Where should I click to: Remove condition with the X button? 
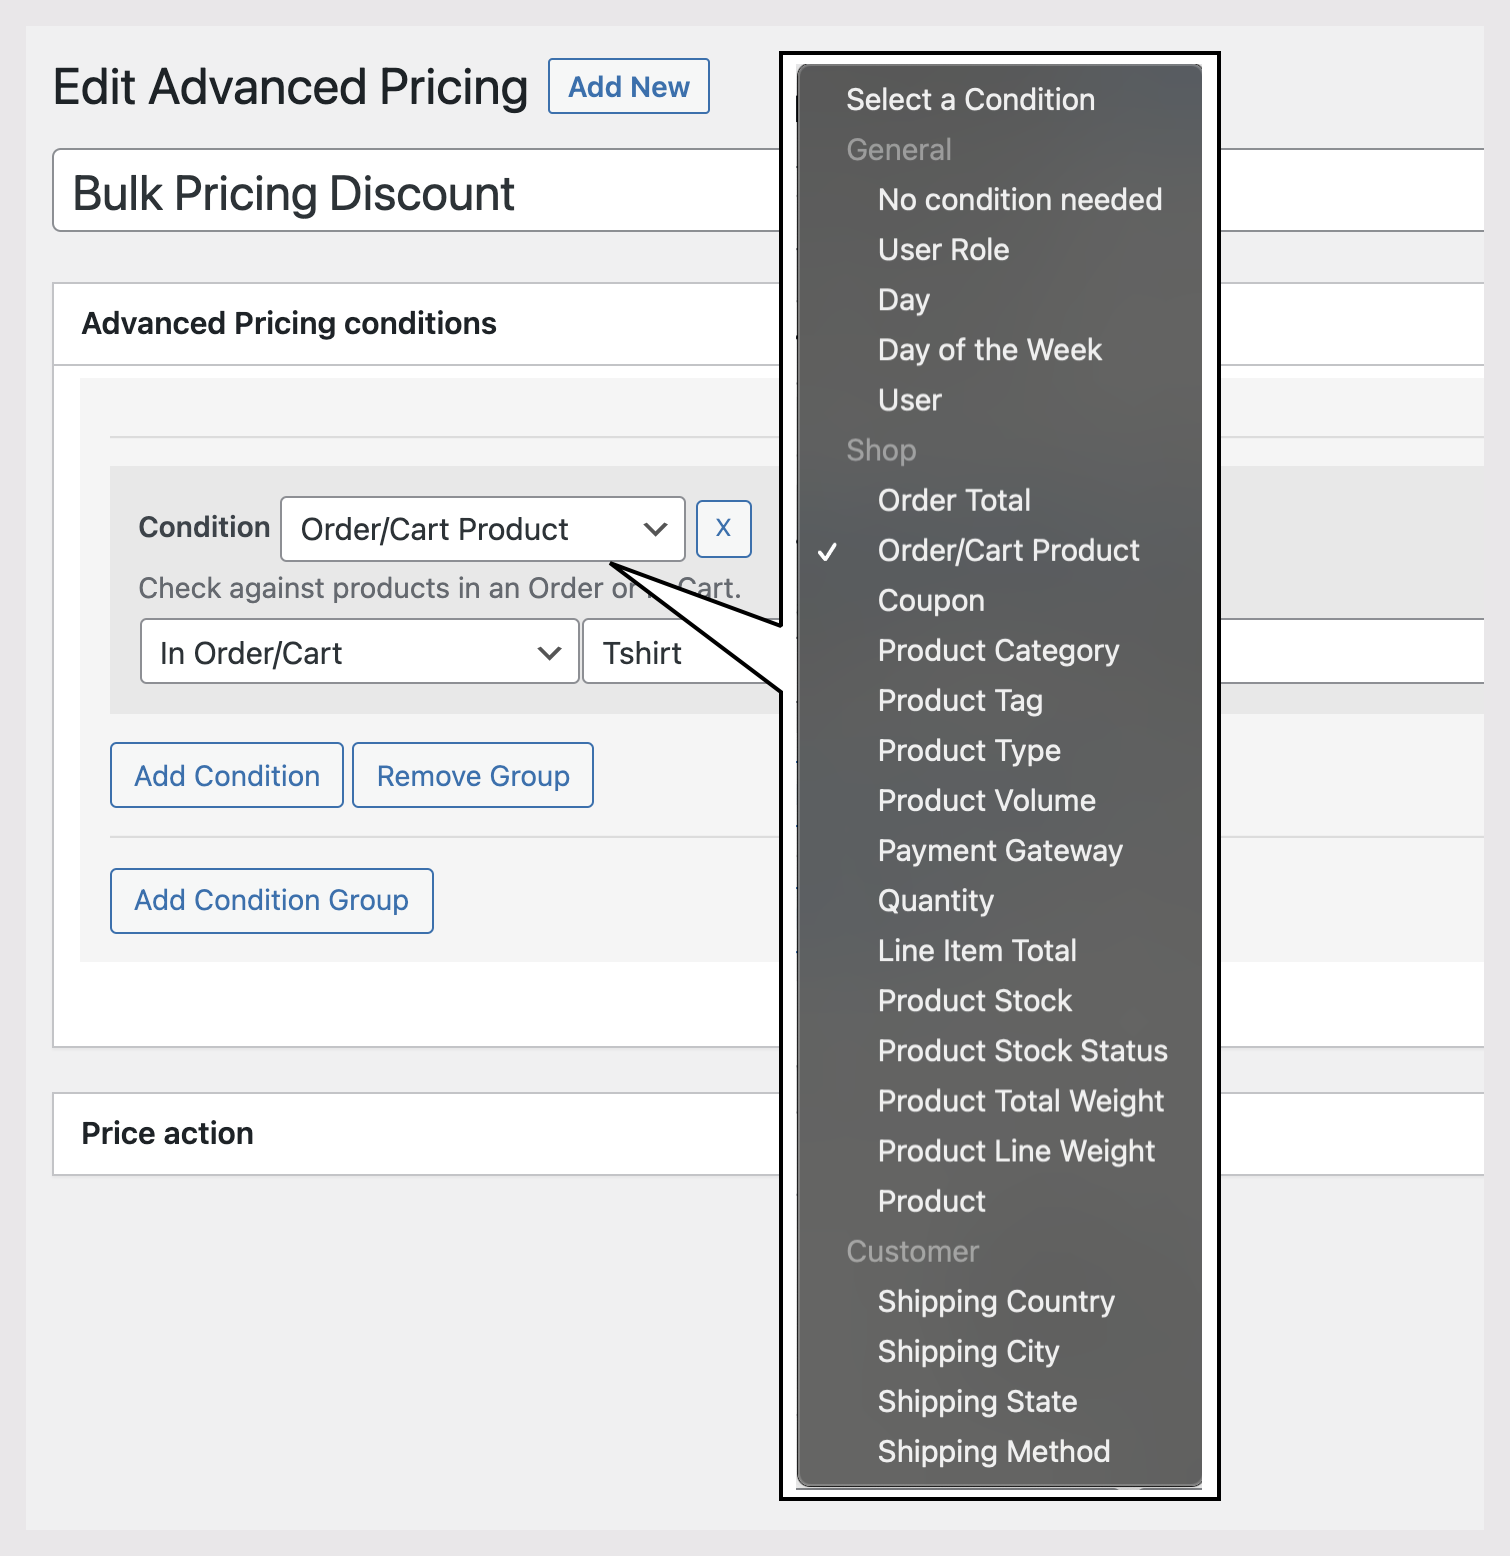tap(723, 528)
